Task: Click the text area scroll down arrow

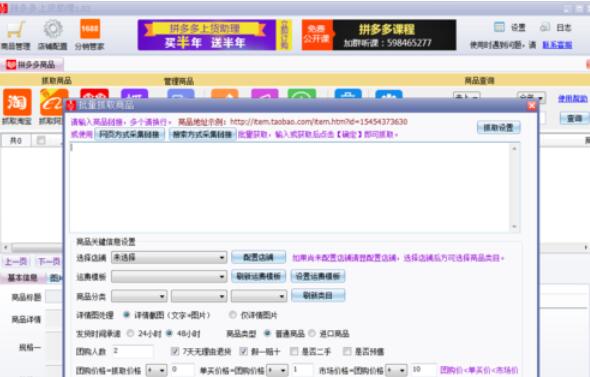Action: tap(514, 227)
